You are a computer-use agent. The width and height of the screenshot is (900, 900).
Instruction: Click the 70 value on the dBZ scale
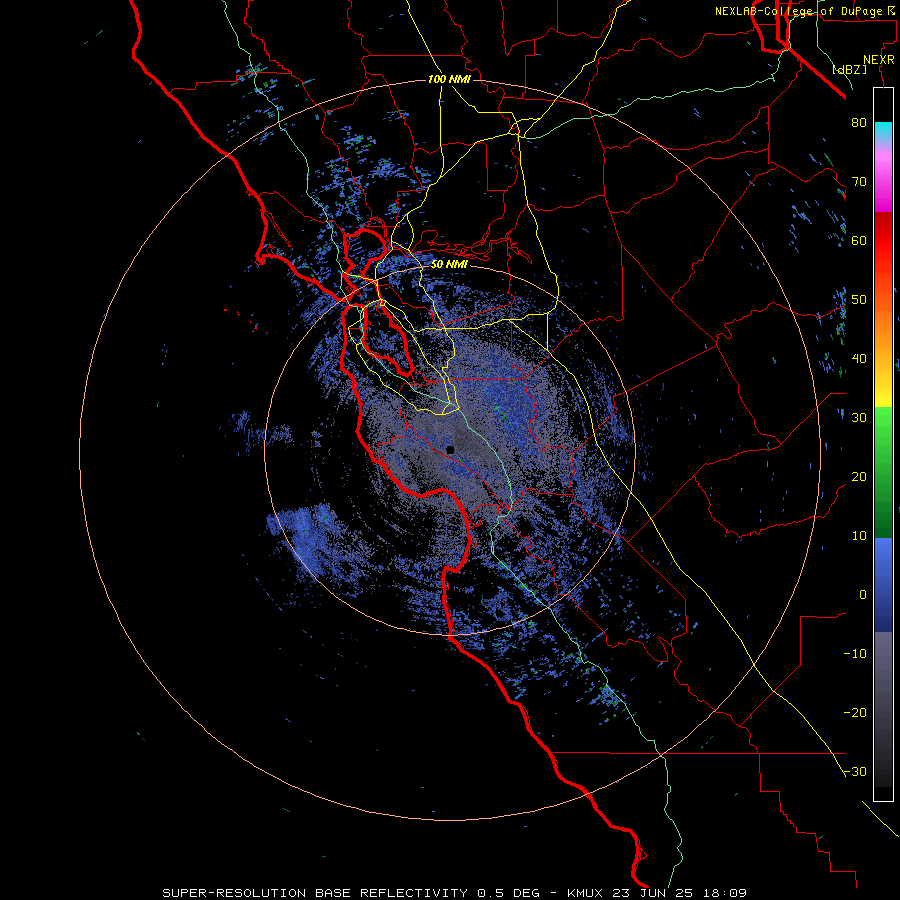859,182
